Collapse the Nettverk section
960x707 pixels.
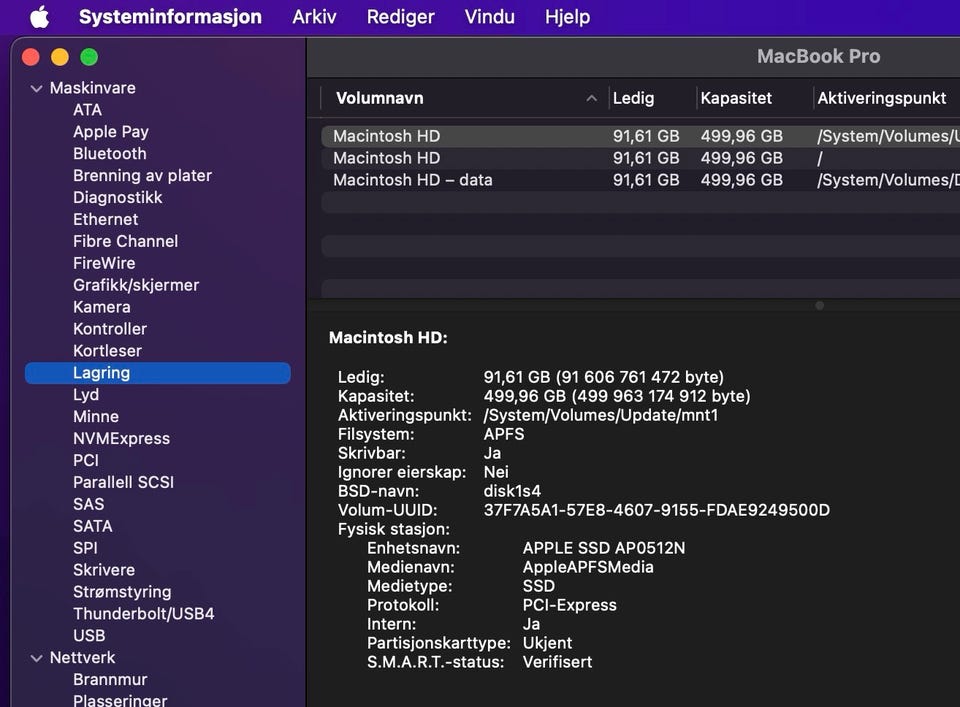[37, 658]
